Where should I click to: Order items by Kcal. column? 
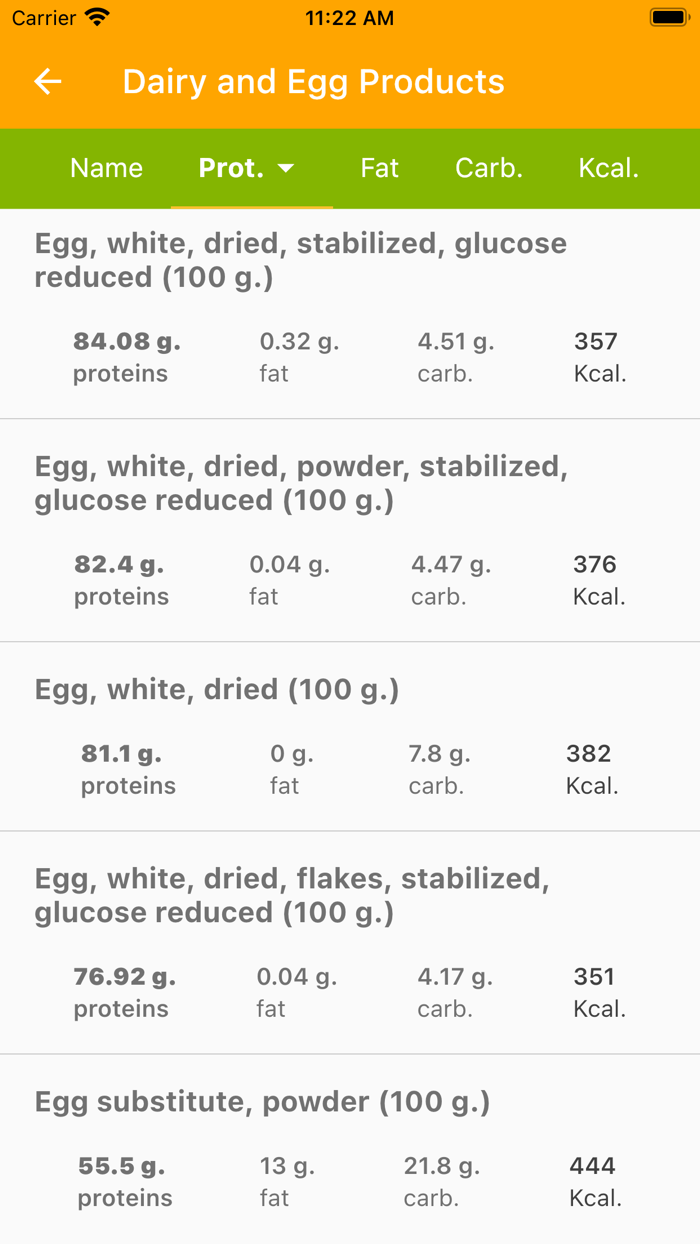click(608, 168)
